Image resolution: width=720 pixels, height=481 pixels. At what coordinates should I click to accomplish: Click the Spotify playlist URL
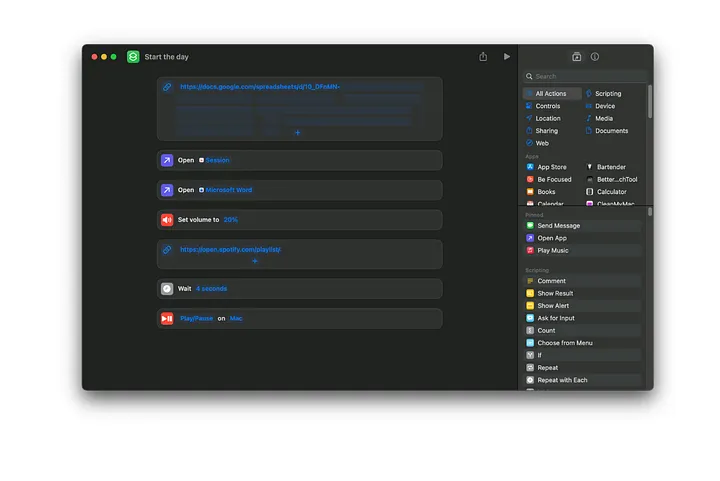click(231, 249)
